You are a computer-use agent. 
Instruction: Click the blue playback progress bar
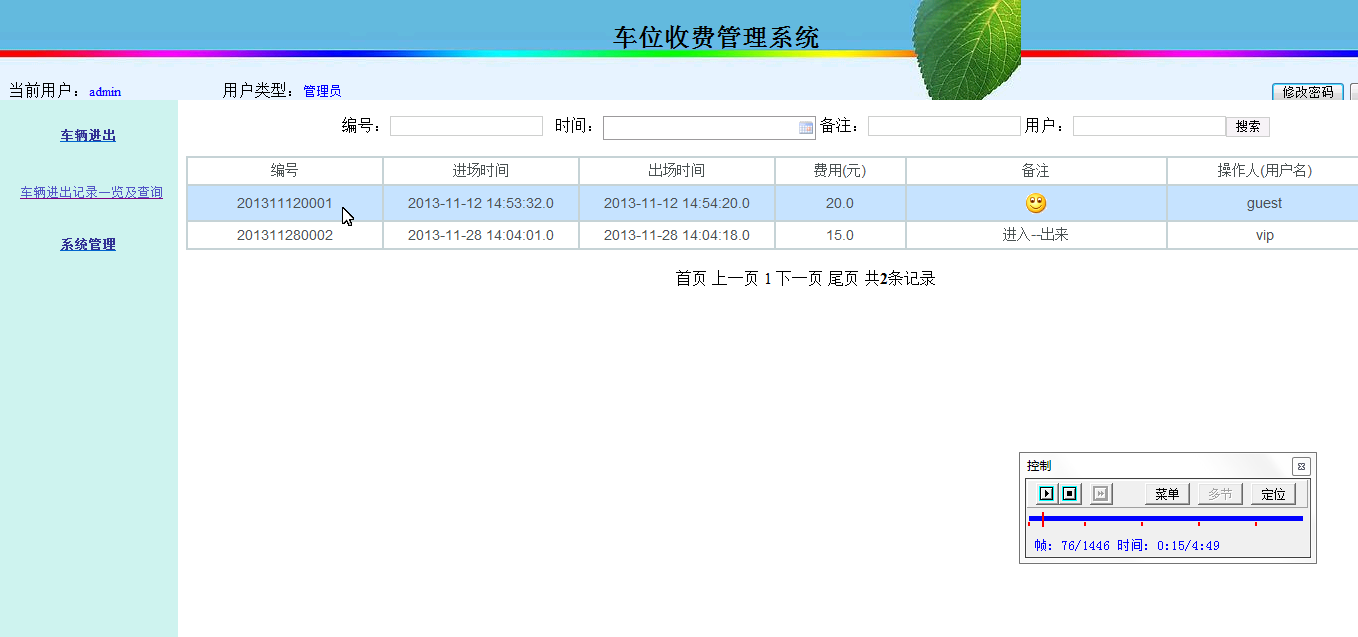(1166, 518)
